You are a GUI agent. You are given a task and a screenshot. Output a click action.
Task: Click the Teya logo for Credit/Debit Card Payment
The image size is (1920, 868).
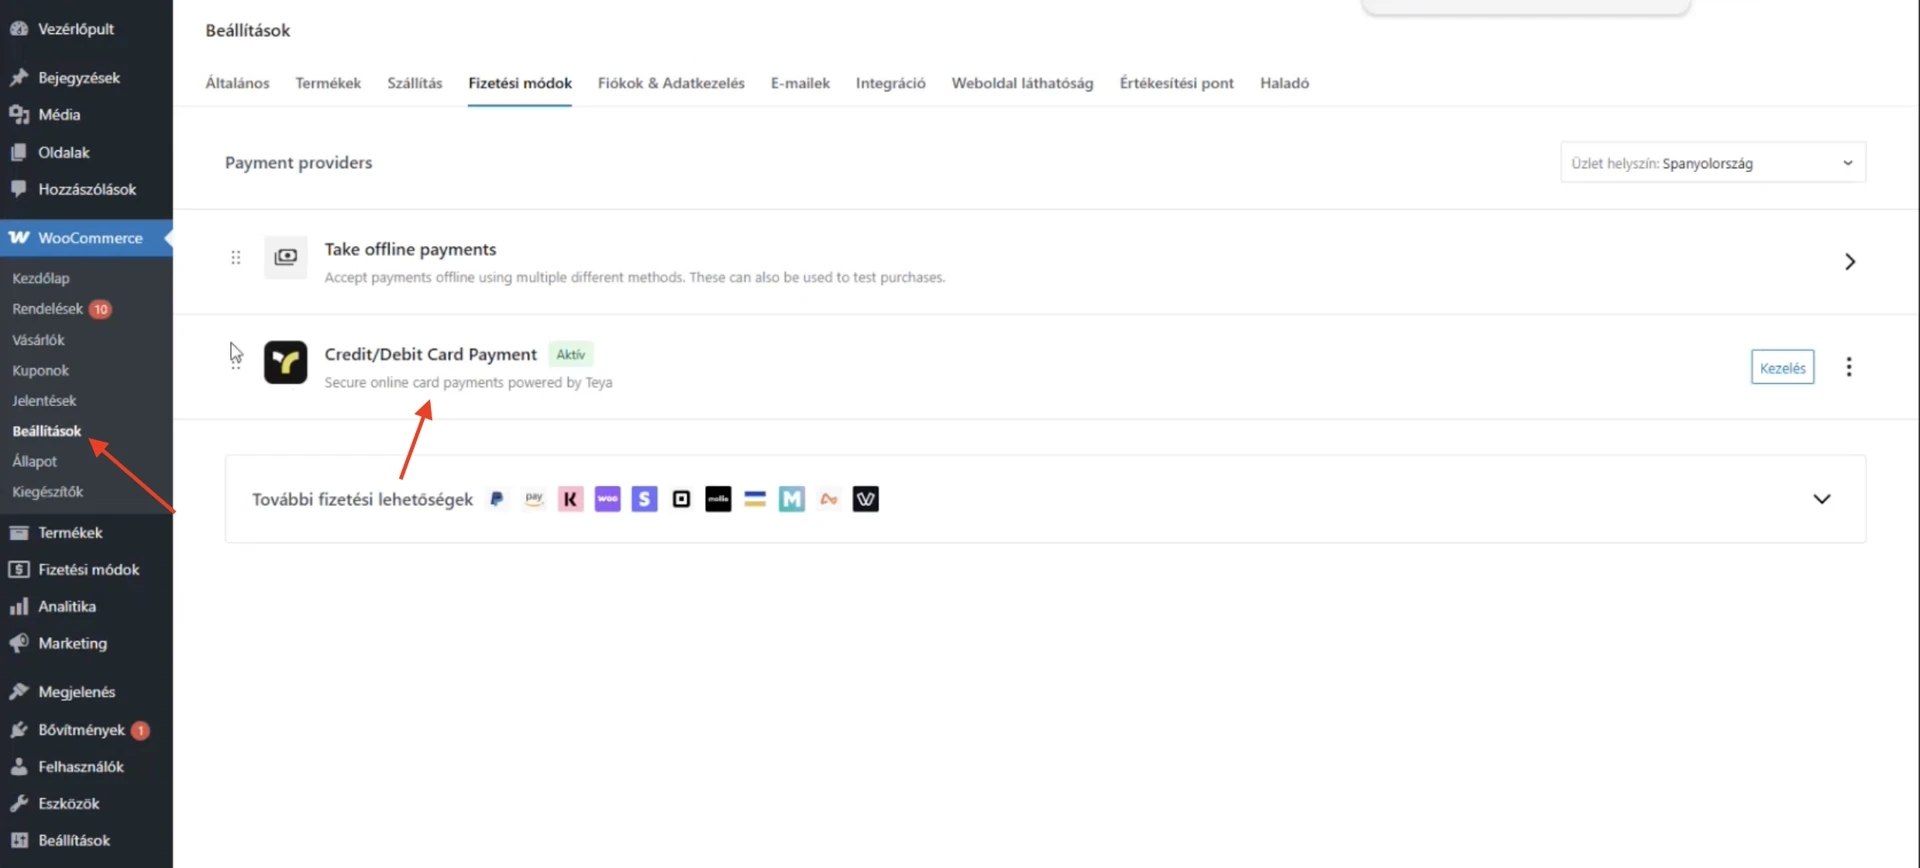click(285, 363)
